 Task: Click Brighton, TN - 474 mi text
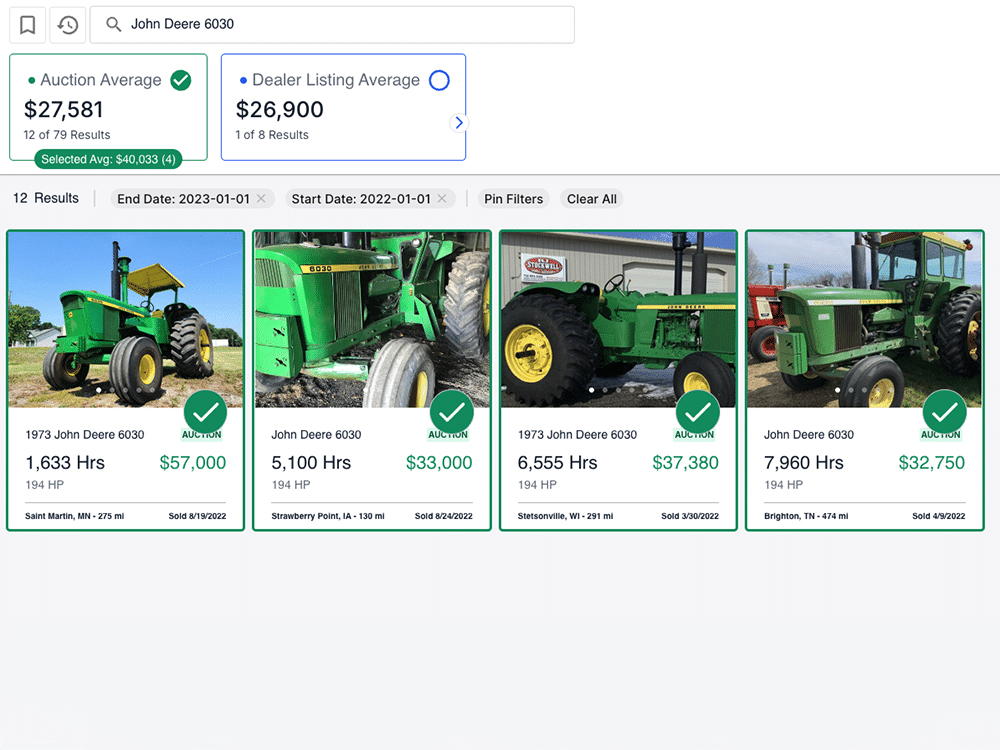[806, 516]
